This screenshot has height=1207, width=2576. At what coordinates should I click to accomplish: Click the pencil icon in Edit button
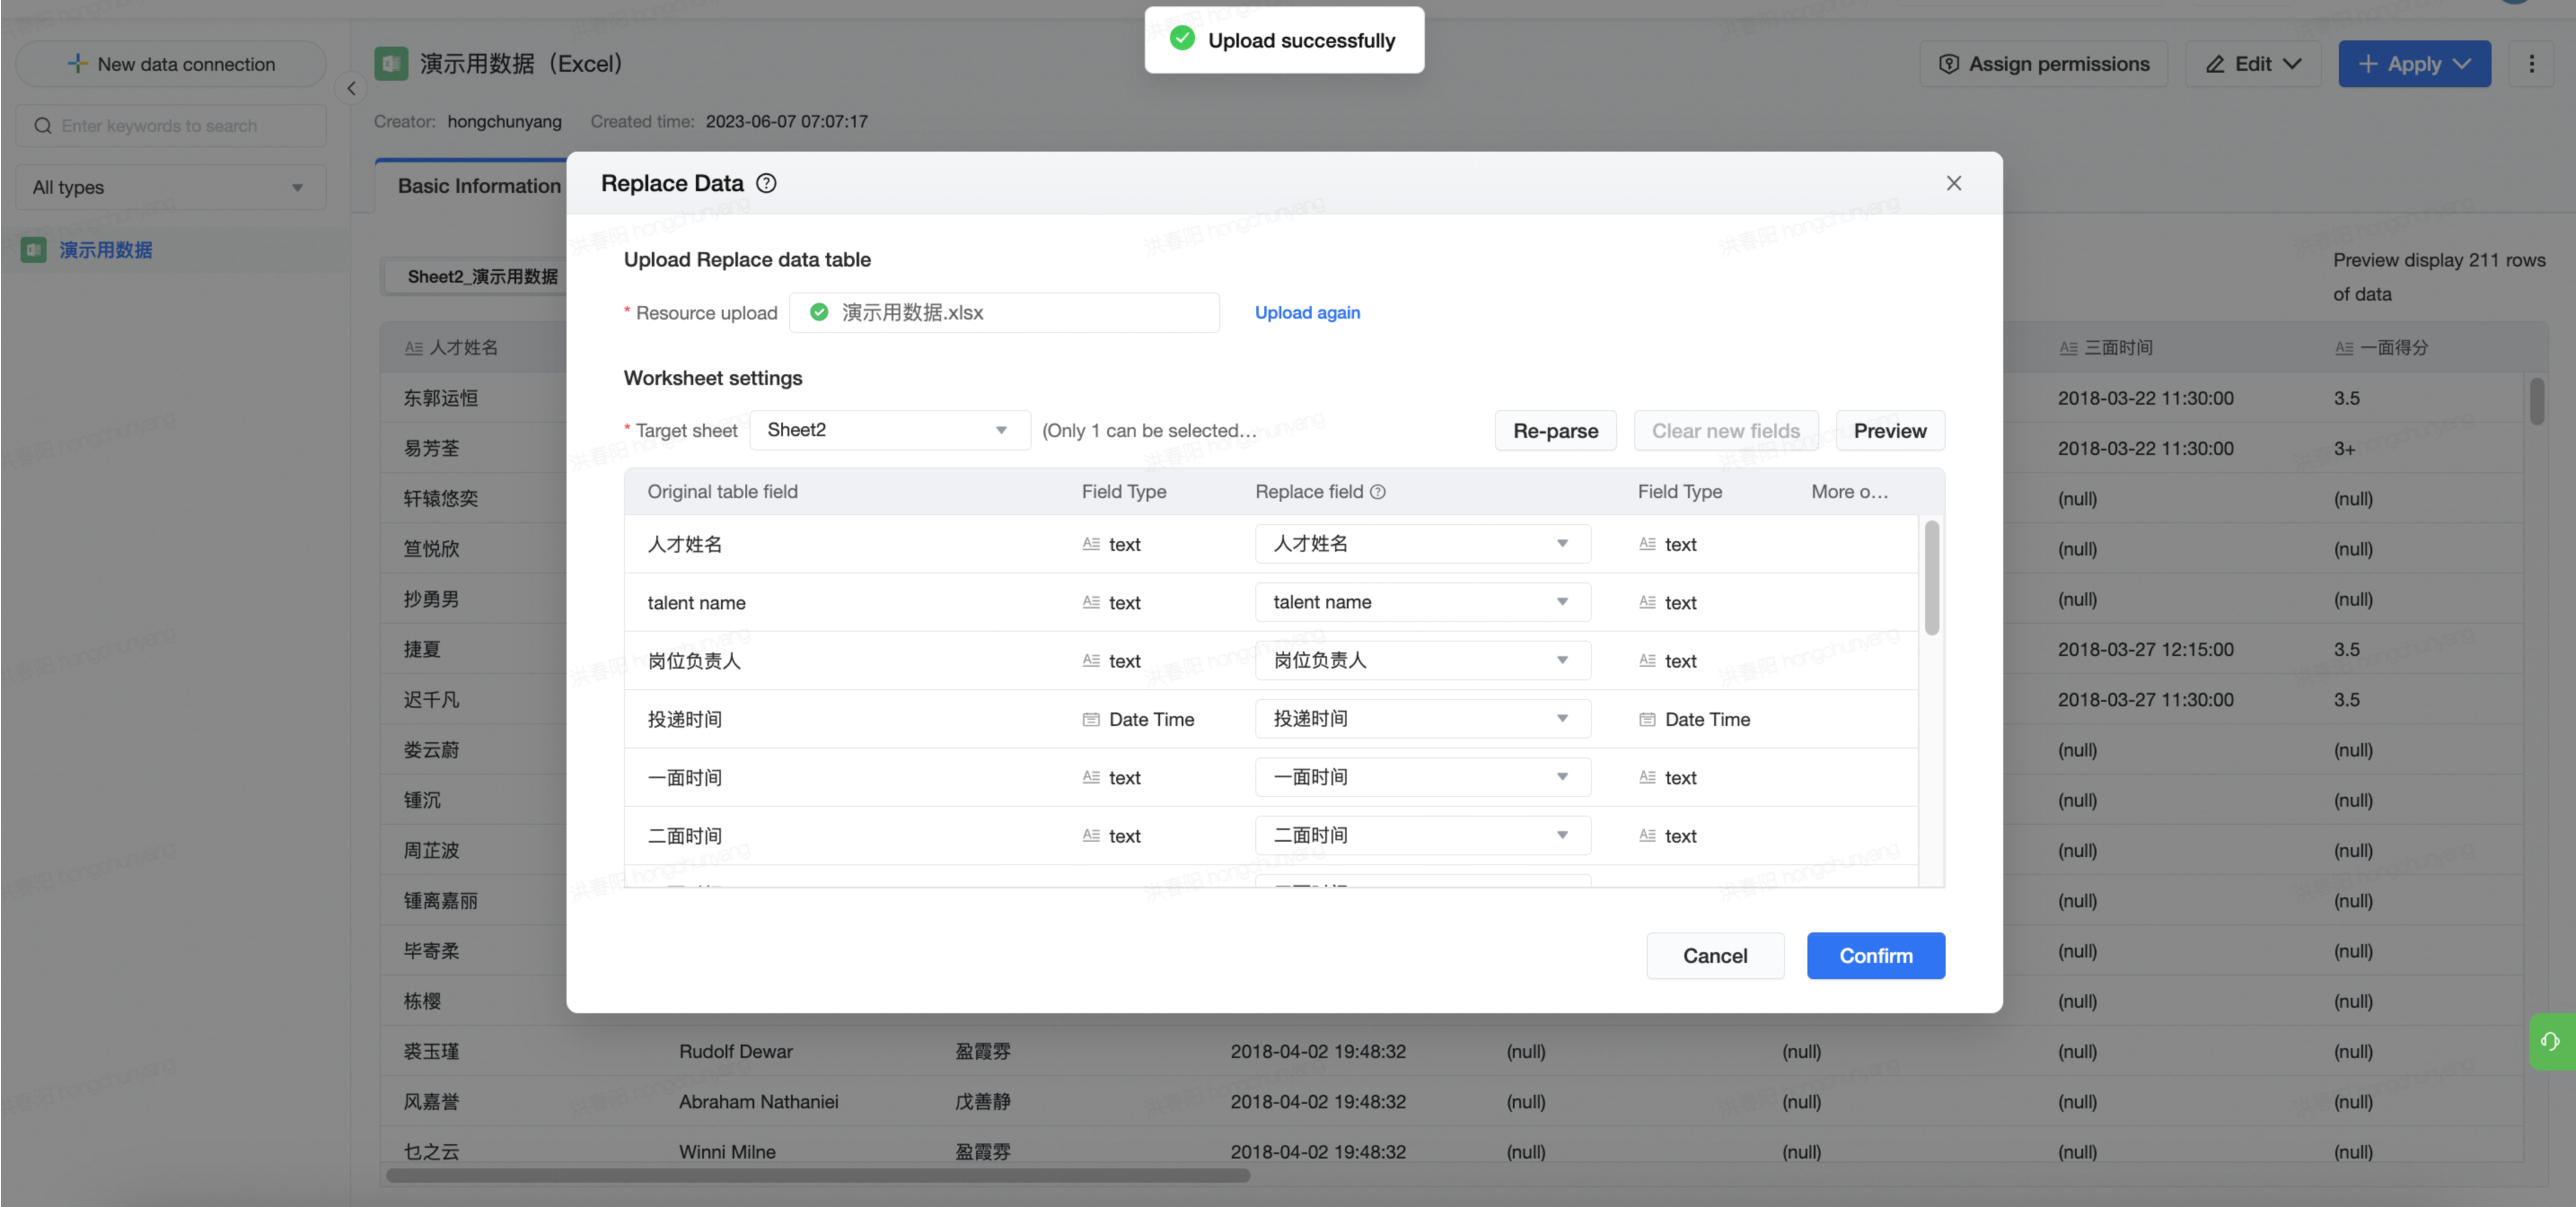pos(2215,64)
